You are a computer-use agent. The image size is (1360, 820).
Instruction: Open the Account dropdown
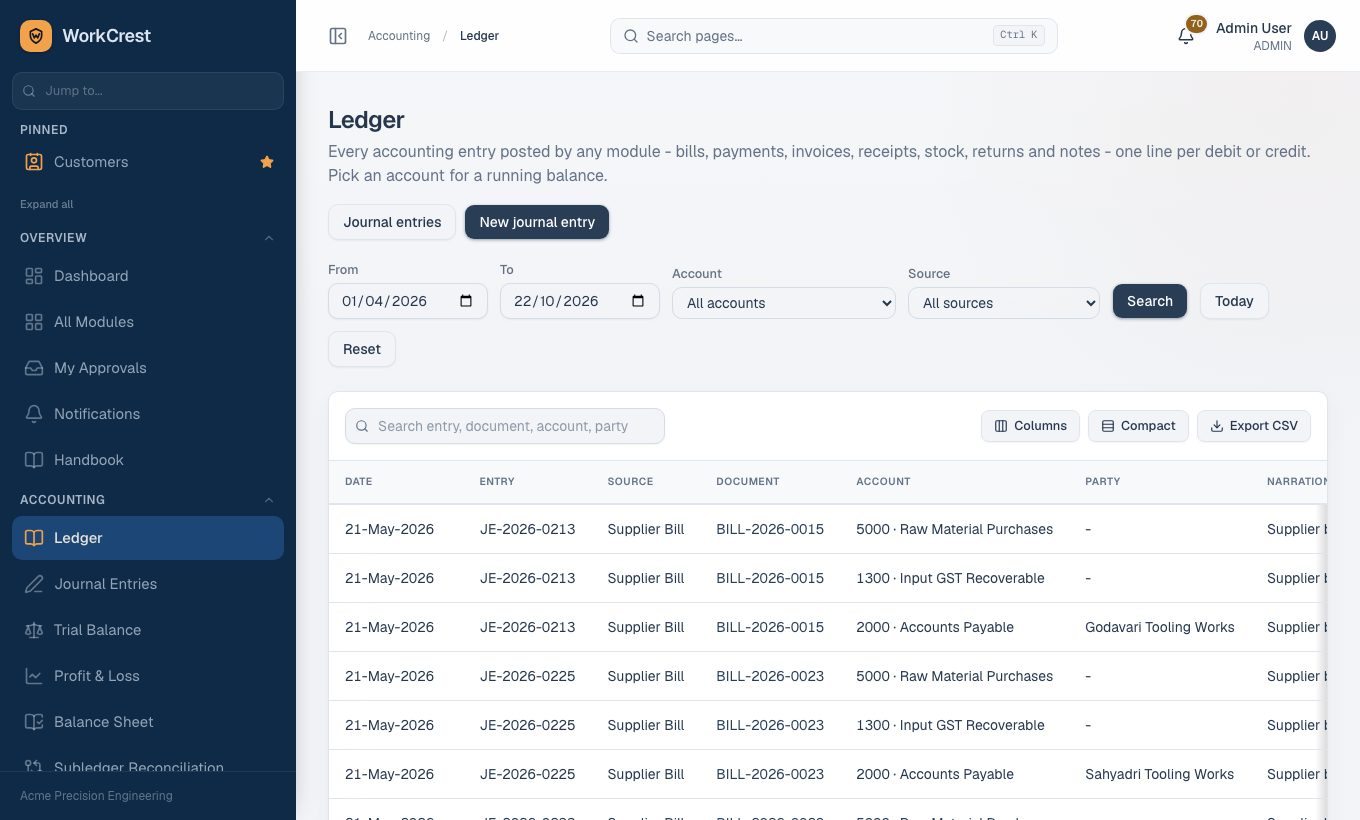(x=784, y=303)
